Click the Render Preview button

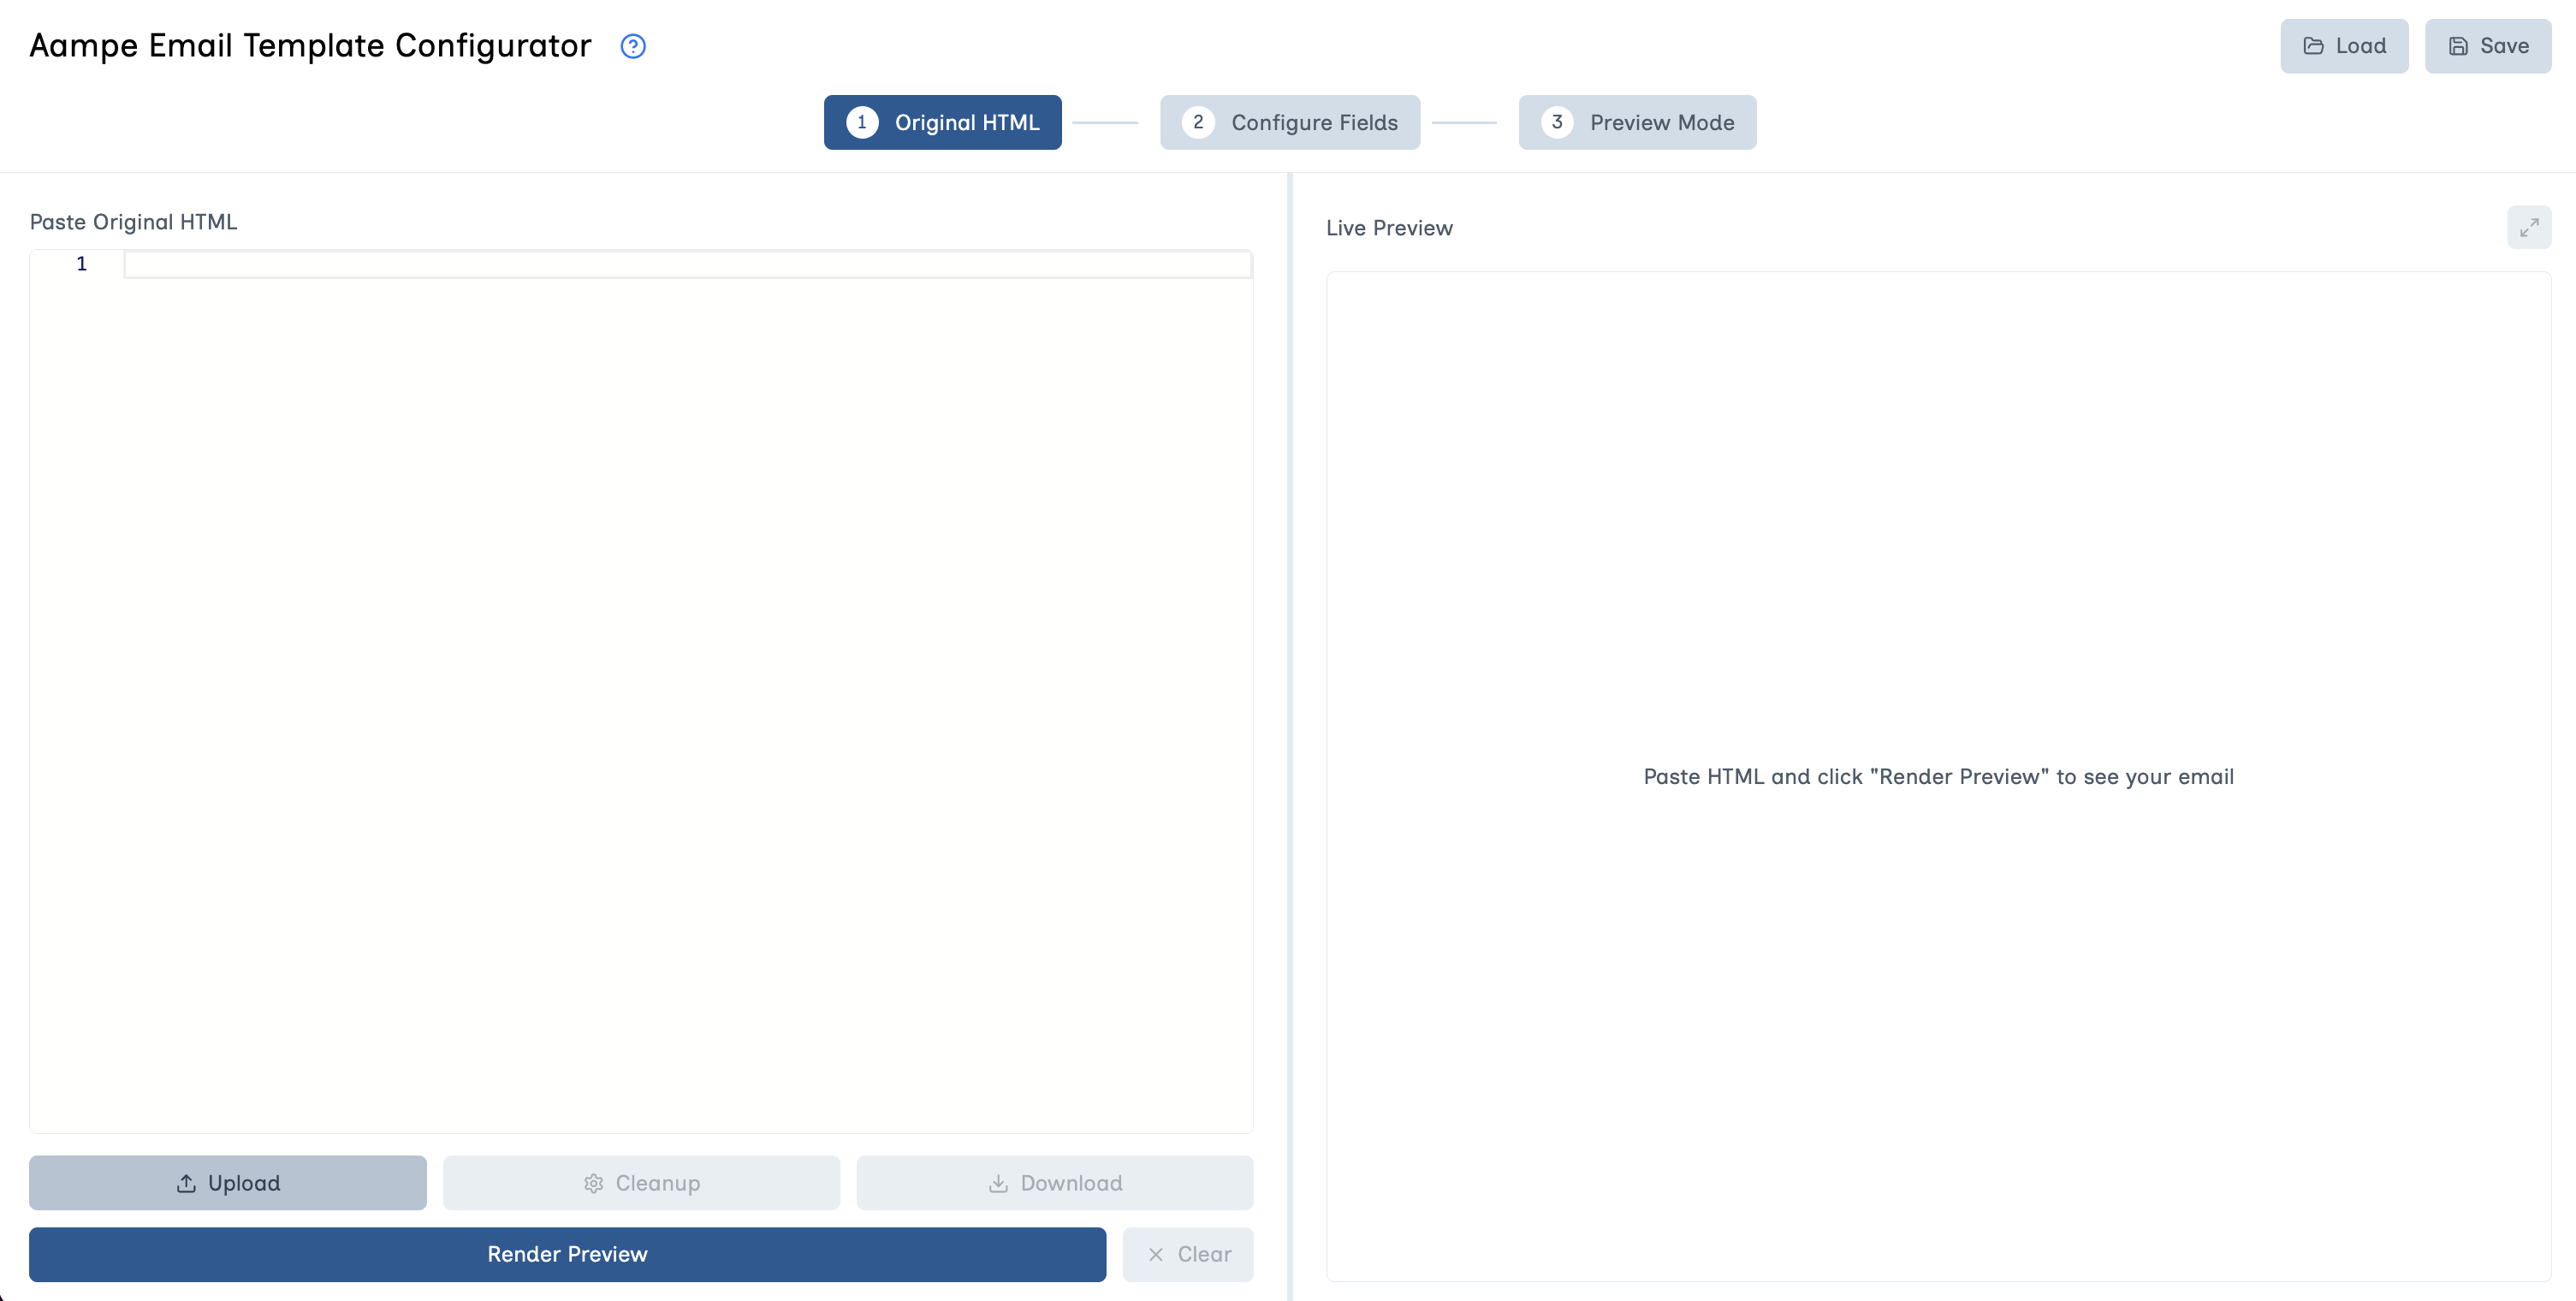[567, 1254]
